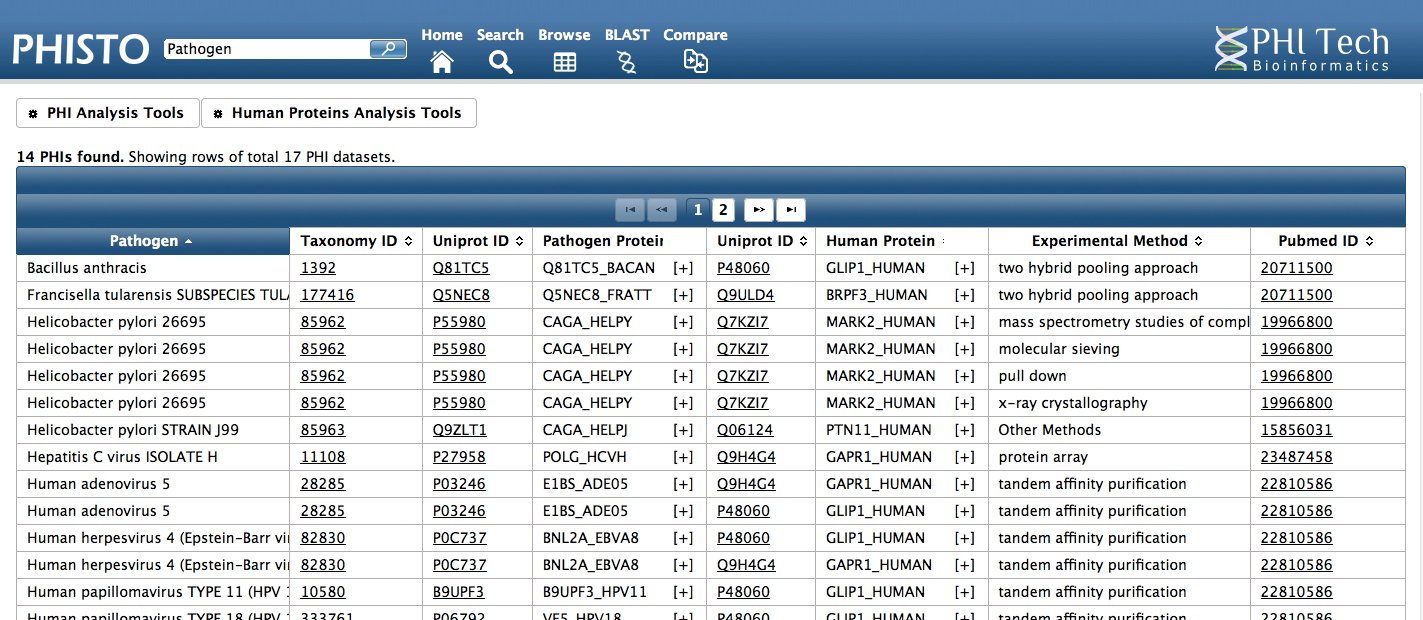The width and height of the screenshot is (1423, 620).
Task: Toggle sorting on Pubmed ID column
Action: pos(1326,240)
